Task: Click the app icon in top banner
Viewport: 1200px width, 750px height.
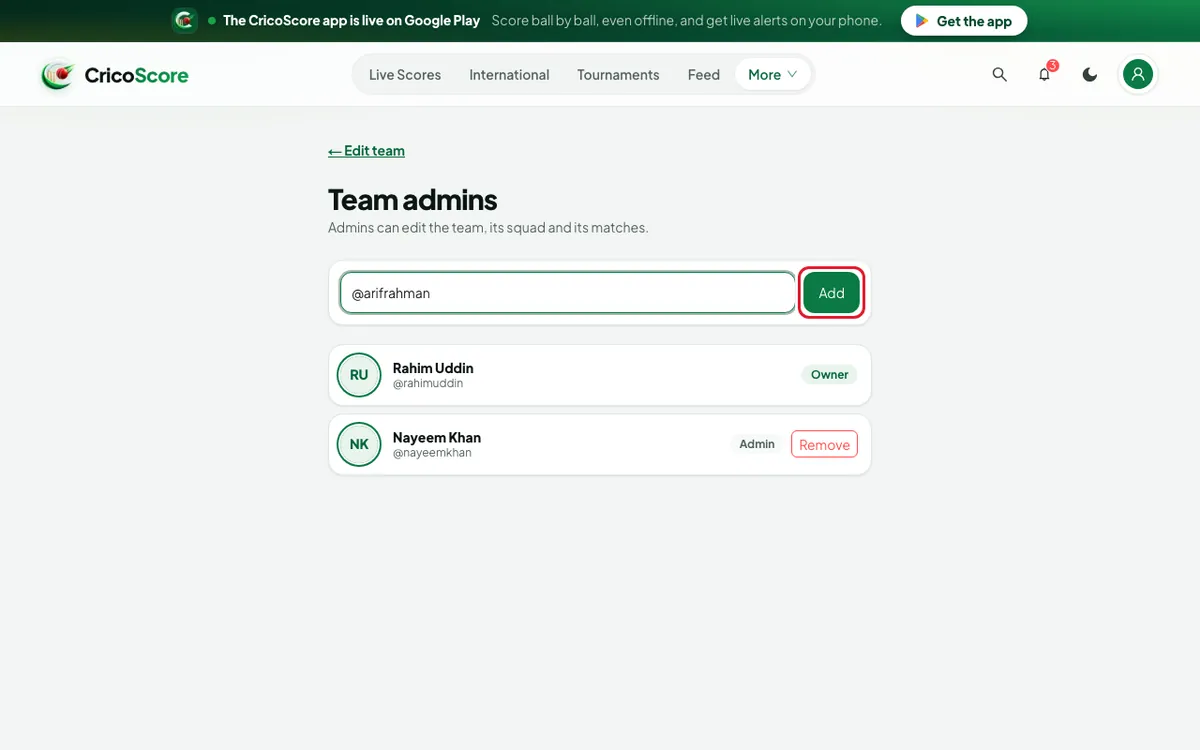Action: tap(185, 20)
